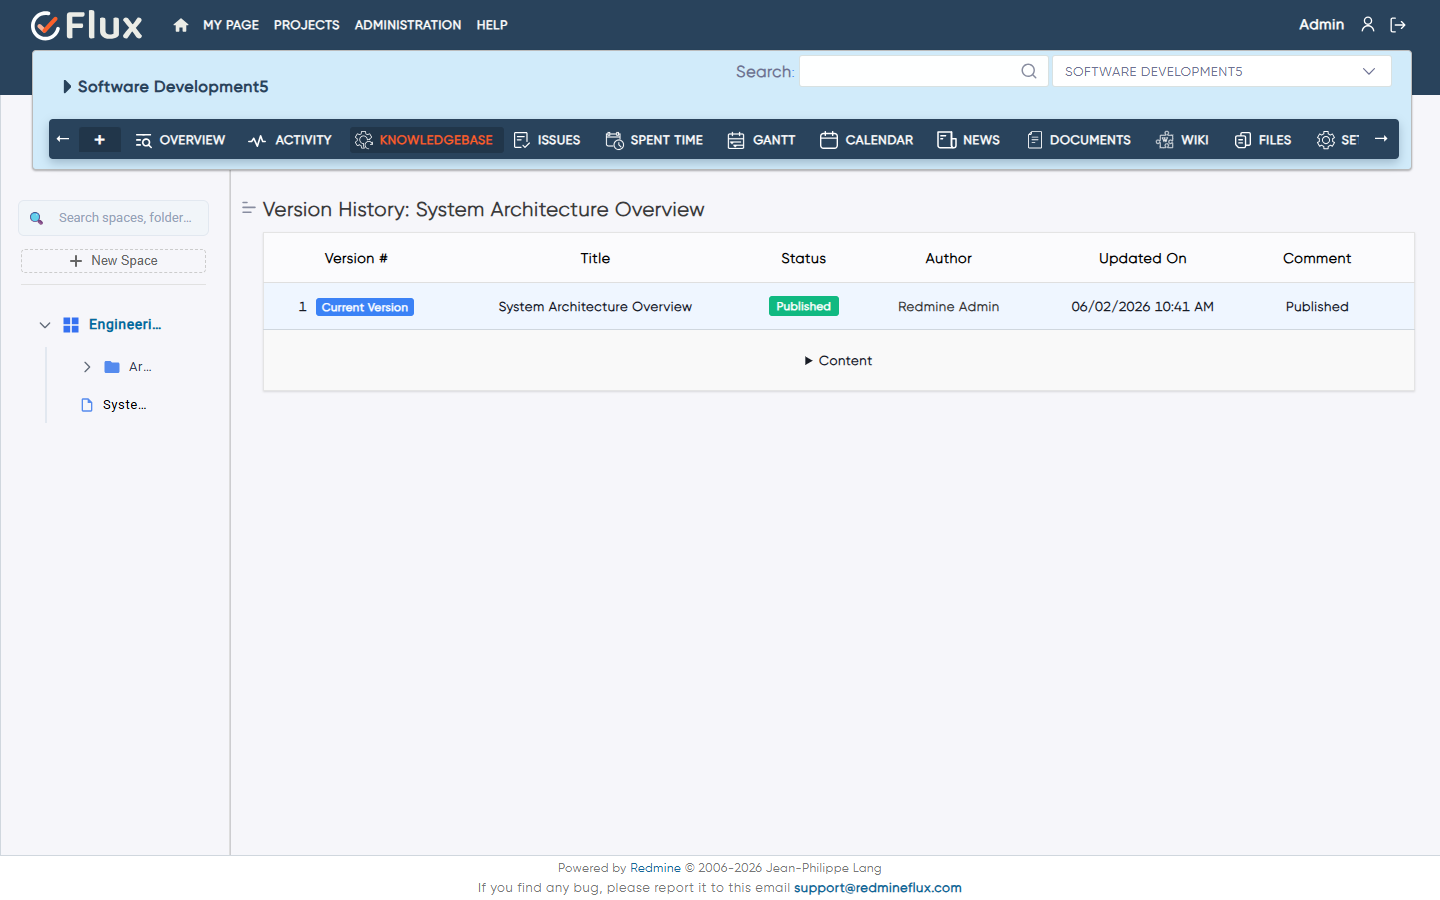Expand the Ar... folder chevron
The image size is (1440, 900).
(x=87, y=367)
